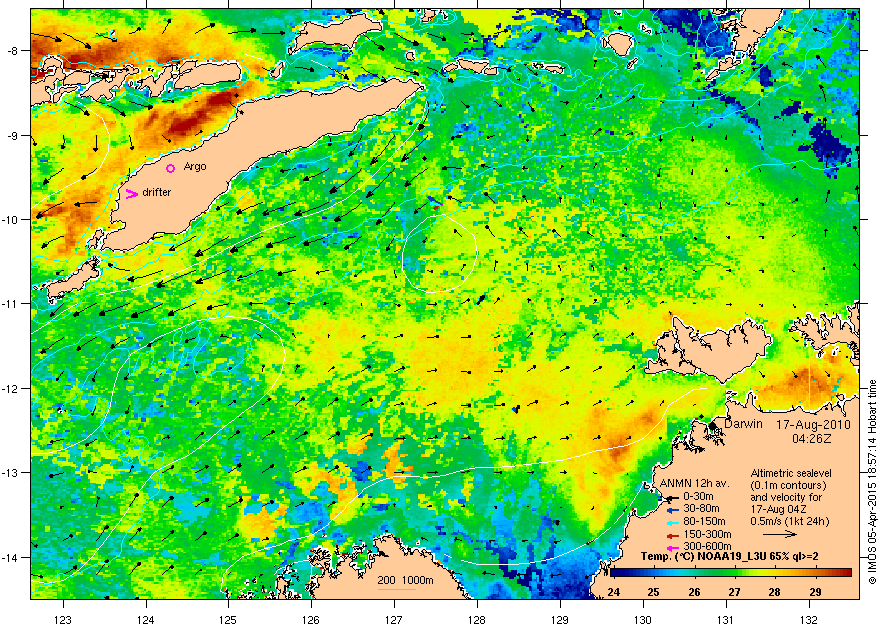Click the temperature color bar
Image resolution: width=880 pixels, height=630 pixels.
coord(731,573)
